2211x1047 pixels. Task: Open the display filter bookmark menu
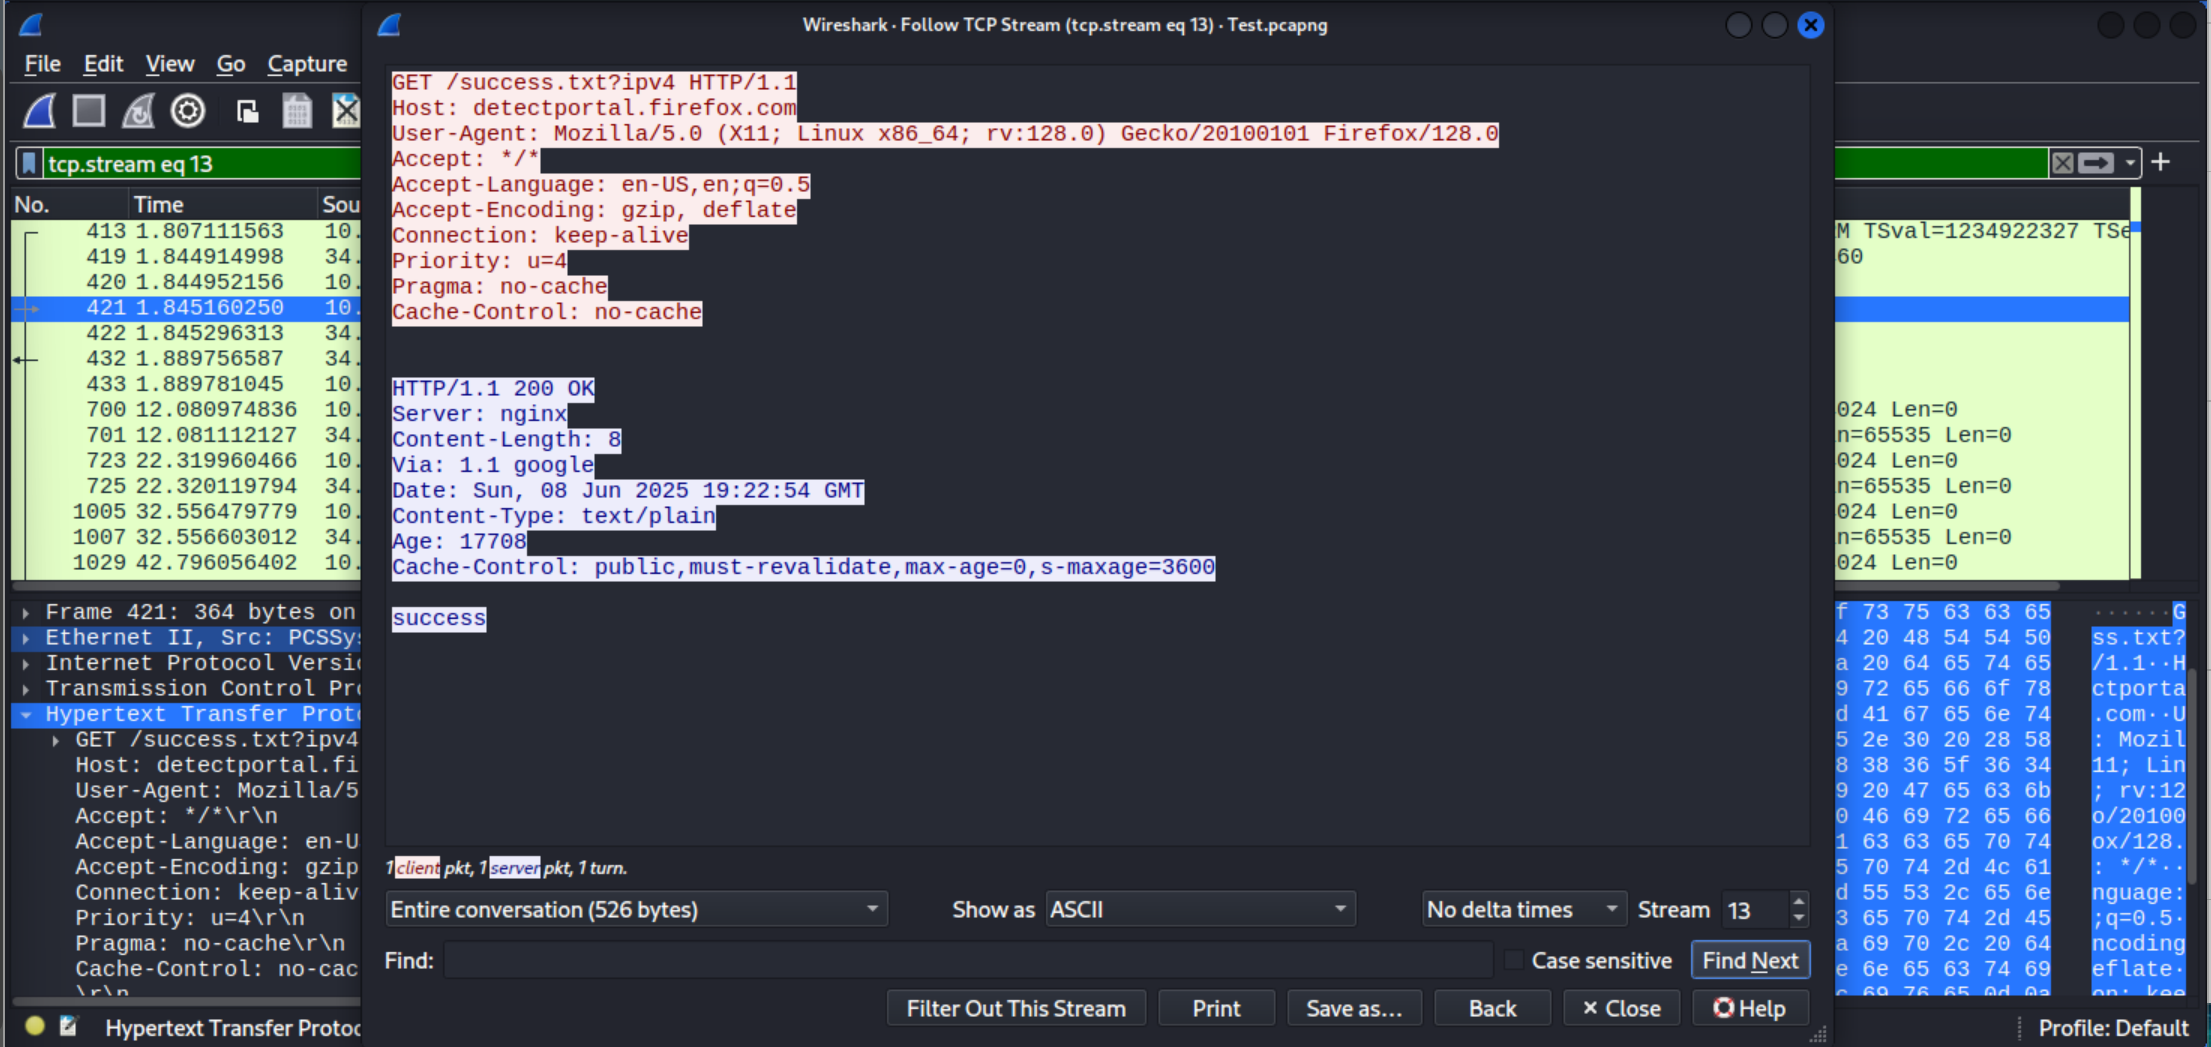click(30, 164)
